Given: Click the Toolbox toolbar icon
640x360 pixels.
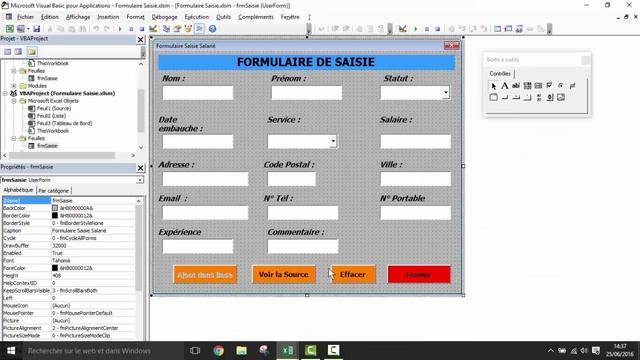Looking at the screenshot, I should (199, 29).
